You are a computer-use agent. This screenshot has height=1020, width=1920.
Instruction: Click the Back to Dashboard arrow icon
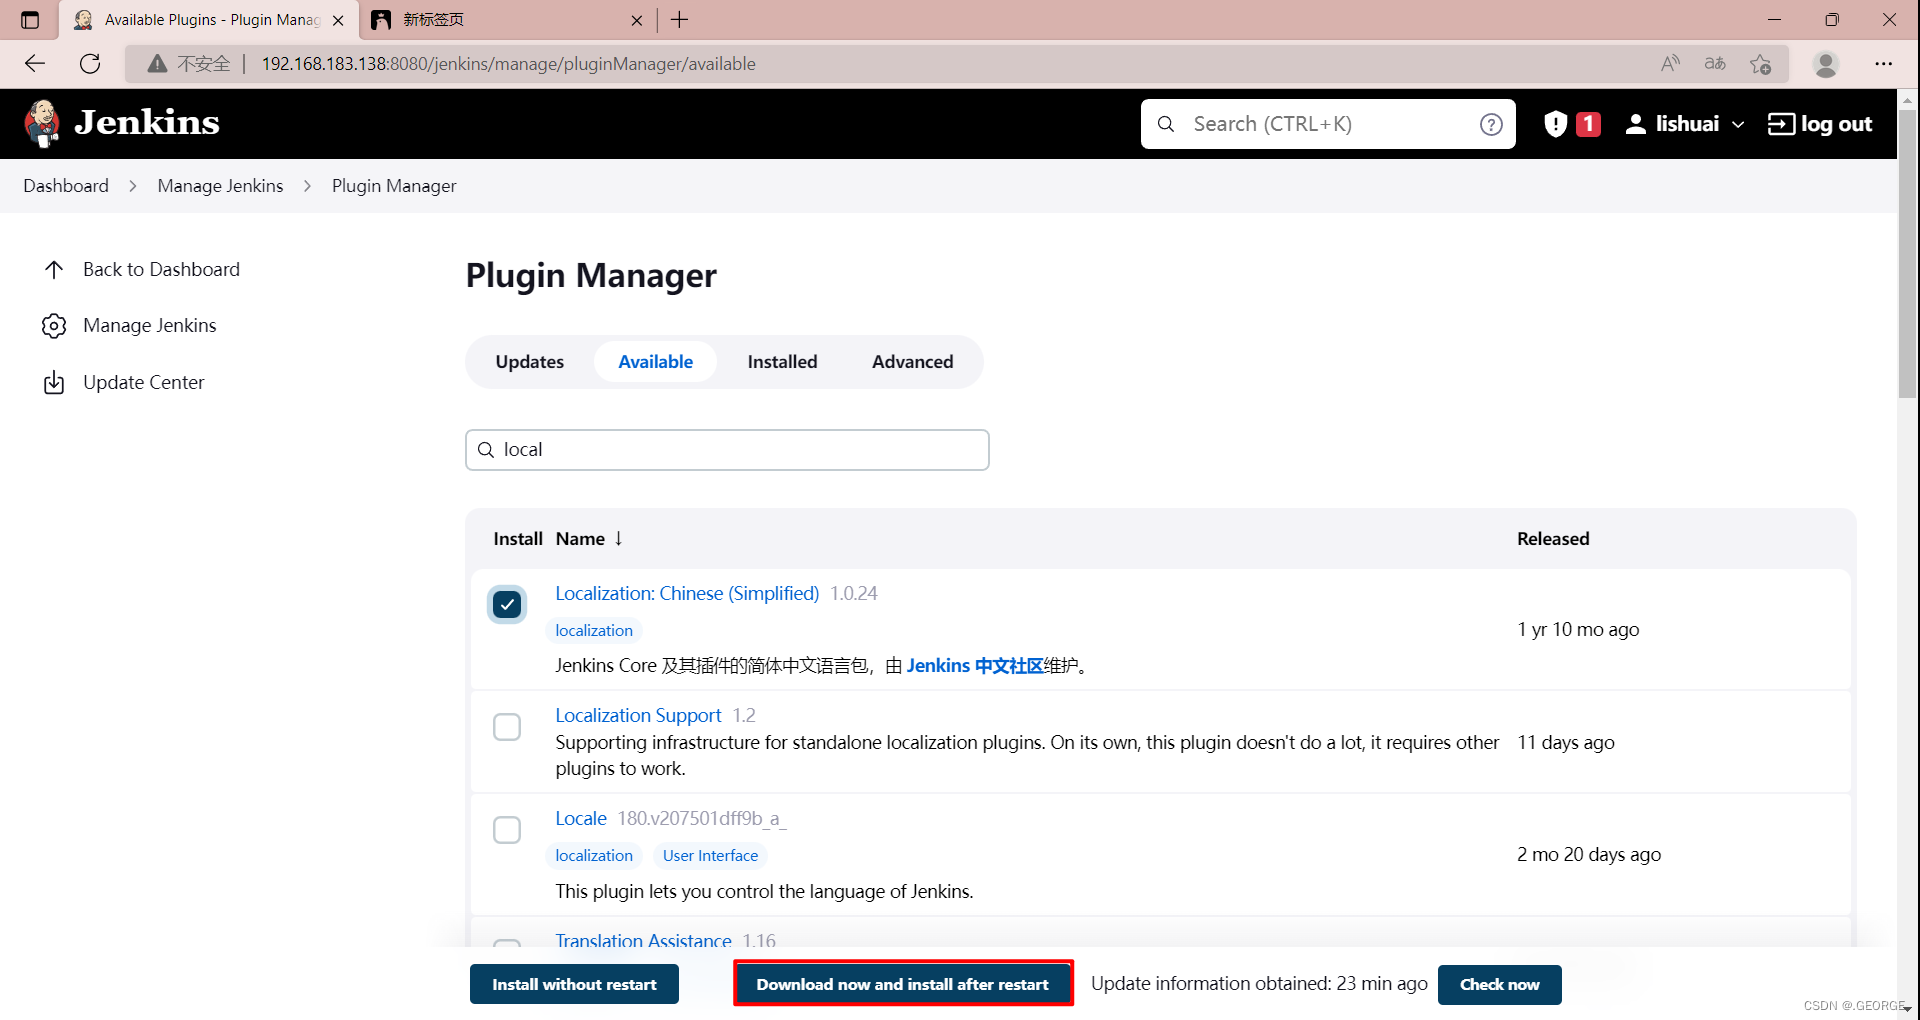(x=54, y=269)
